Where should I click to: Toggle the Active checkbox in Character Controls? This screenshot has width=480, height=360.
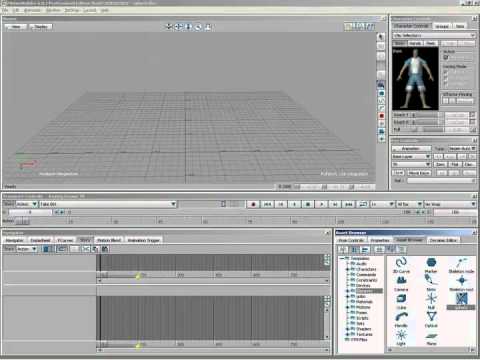click(x=446, y=58)
